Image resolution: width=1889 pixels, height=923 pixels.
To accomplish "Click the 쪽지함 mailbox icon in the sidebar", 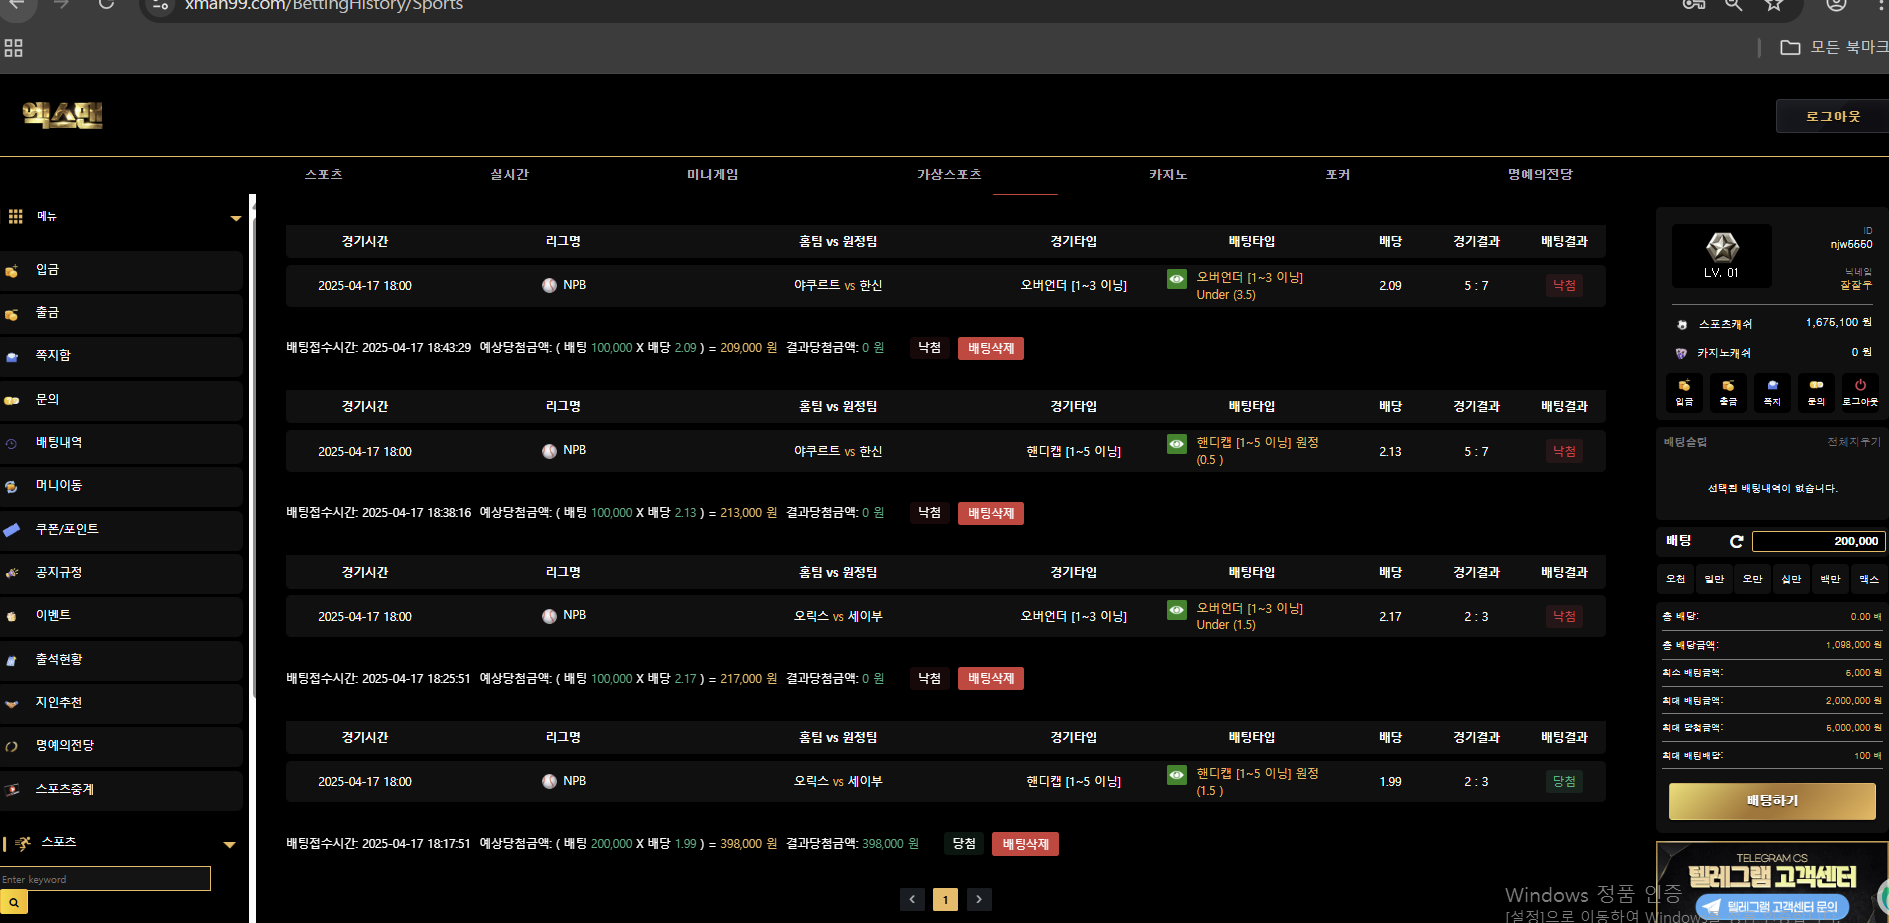I will [12, 357].
